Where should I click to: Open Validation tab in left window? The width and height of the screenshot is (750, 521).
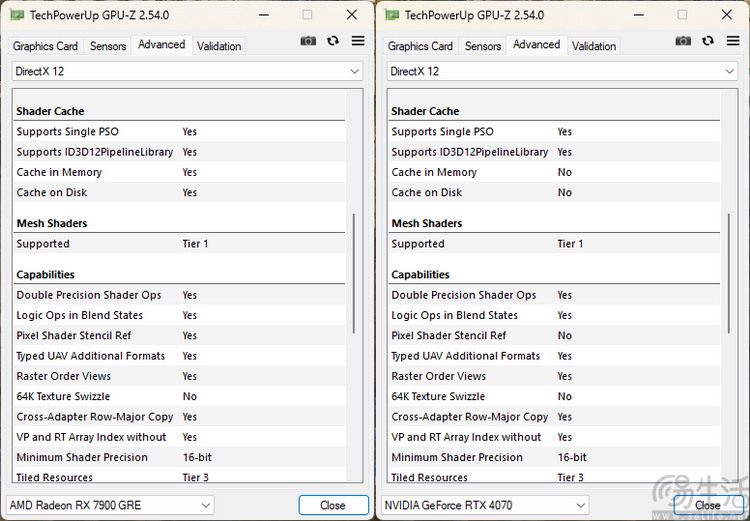(x=219, y=46)
